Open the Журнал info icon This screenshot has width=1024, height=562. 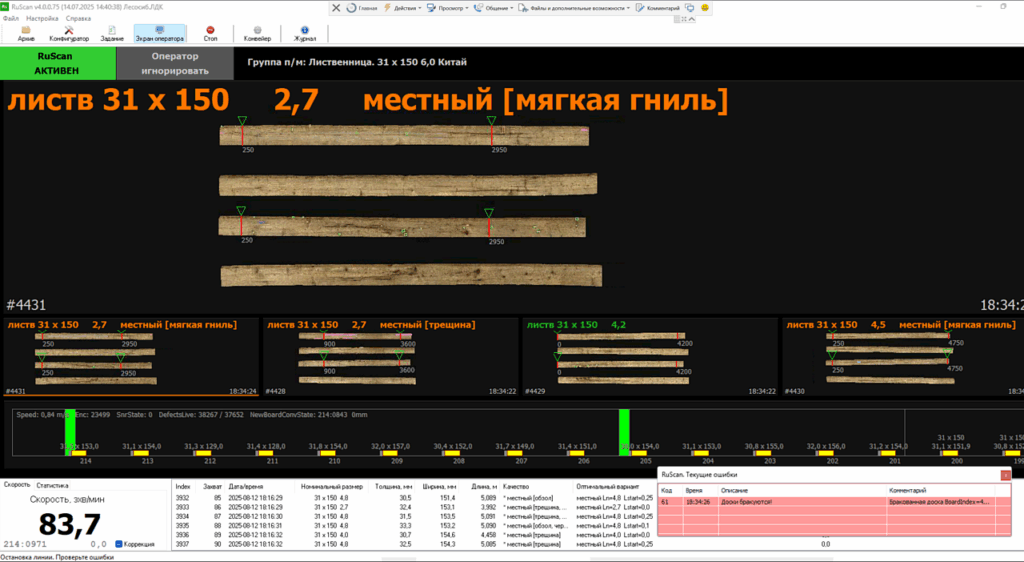(x=304, y=30)
